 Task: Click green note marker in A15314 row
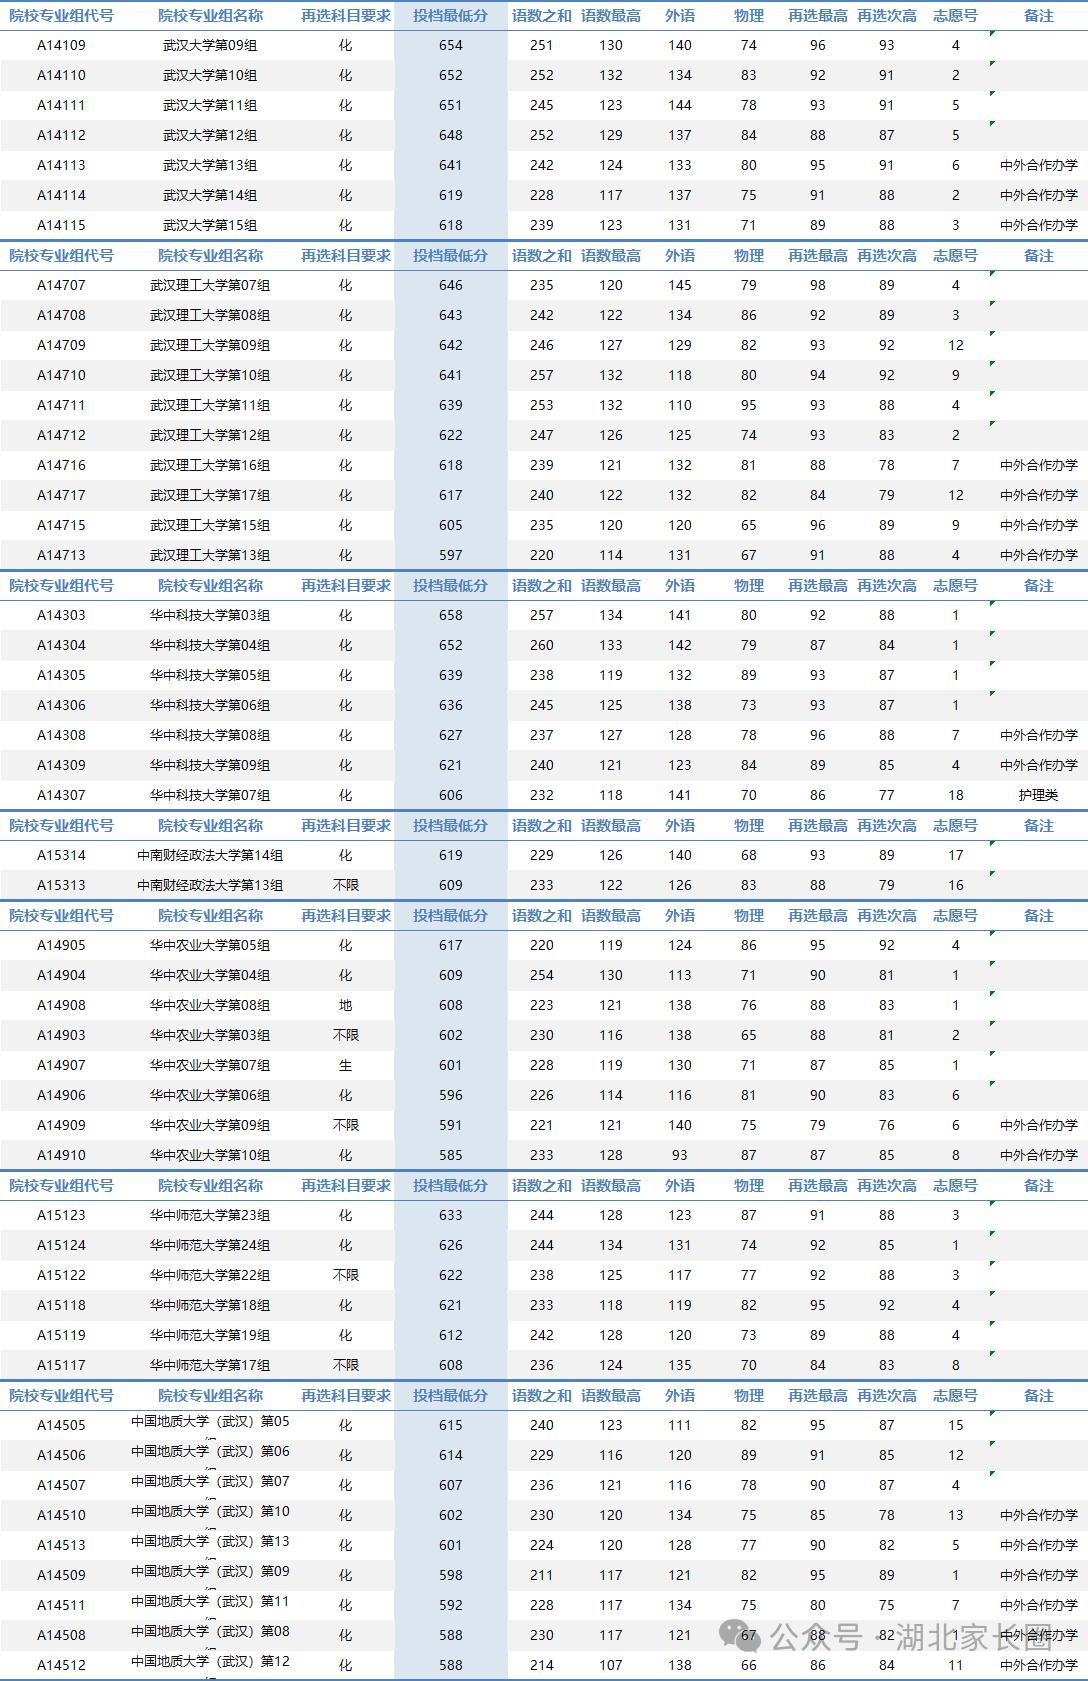[x=992, y=844]
